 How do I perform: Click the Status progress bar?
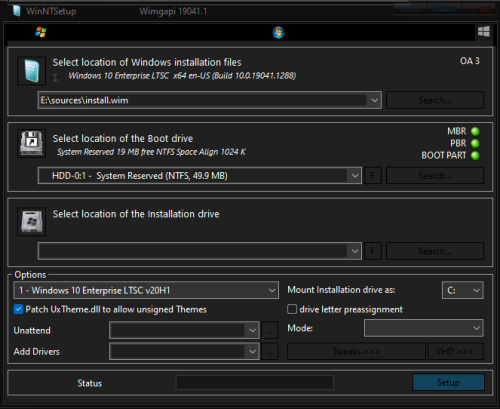(x=255, y=383)
